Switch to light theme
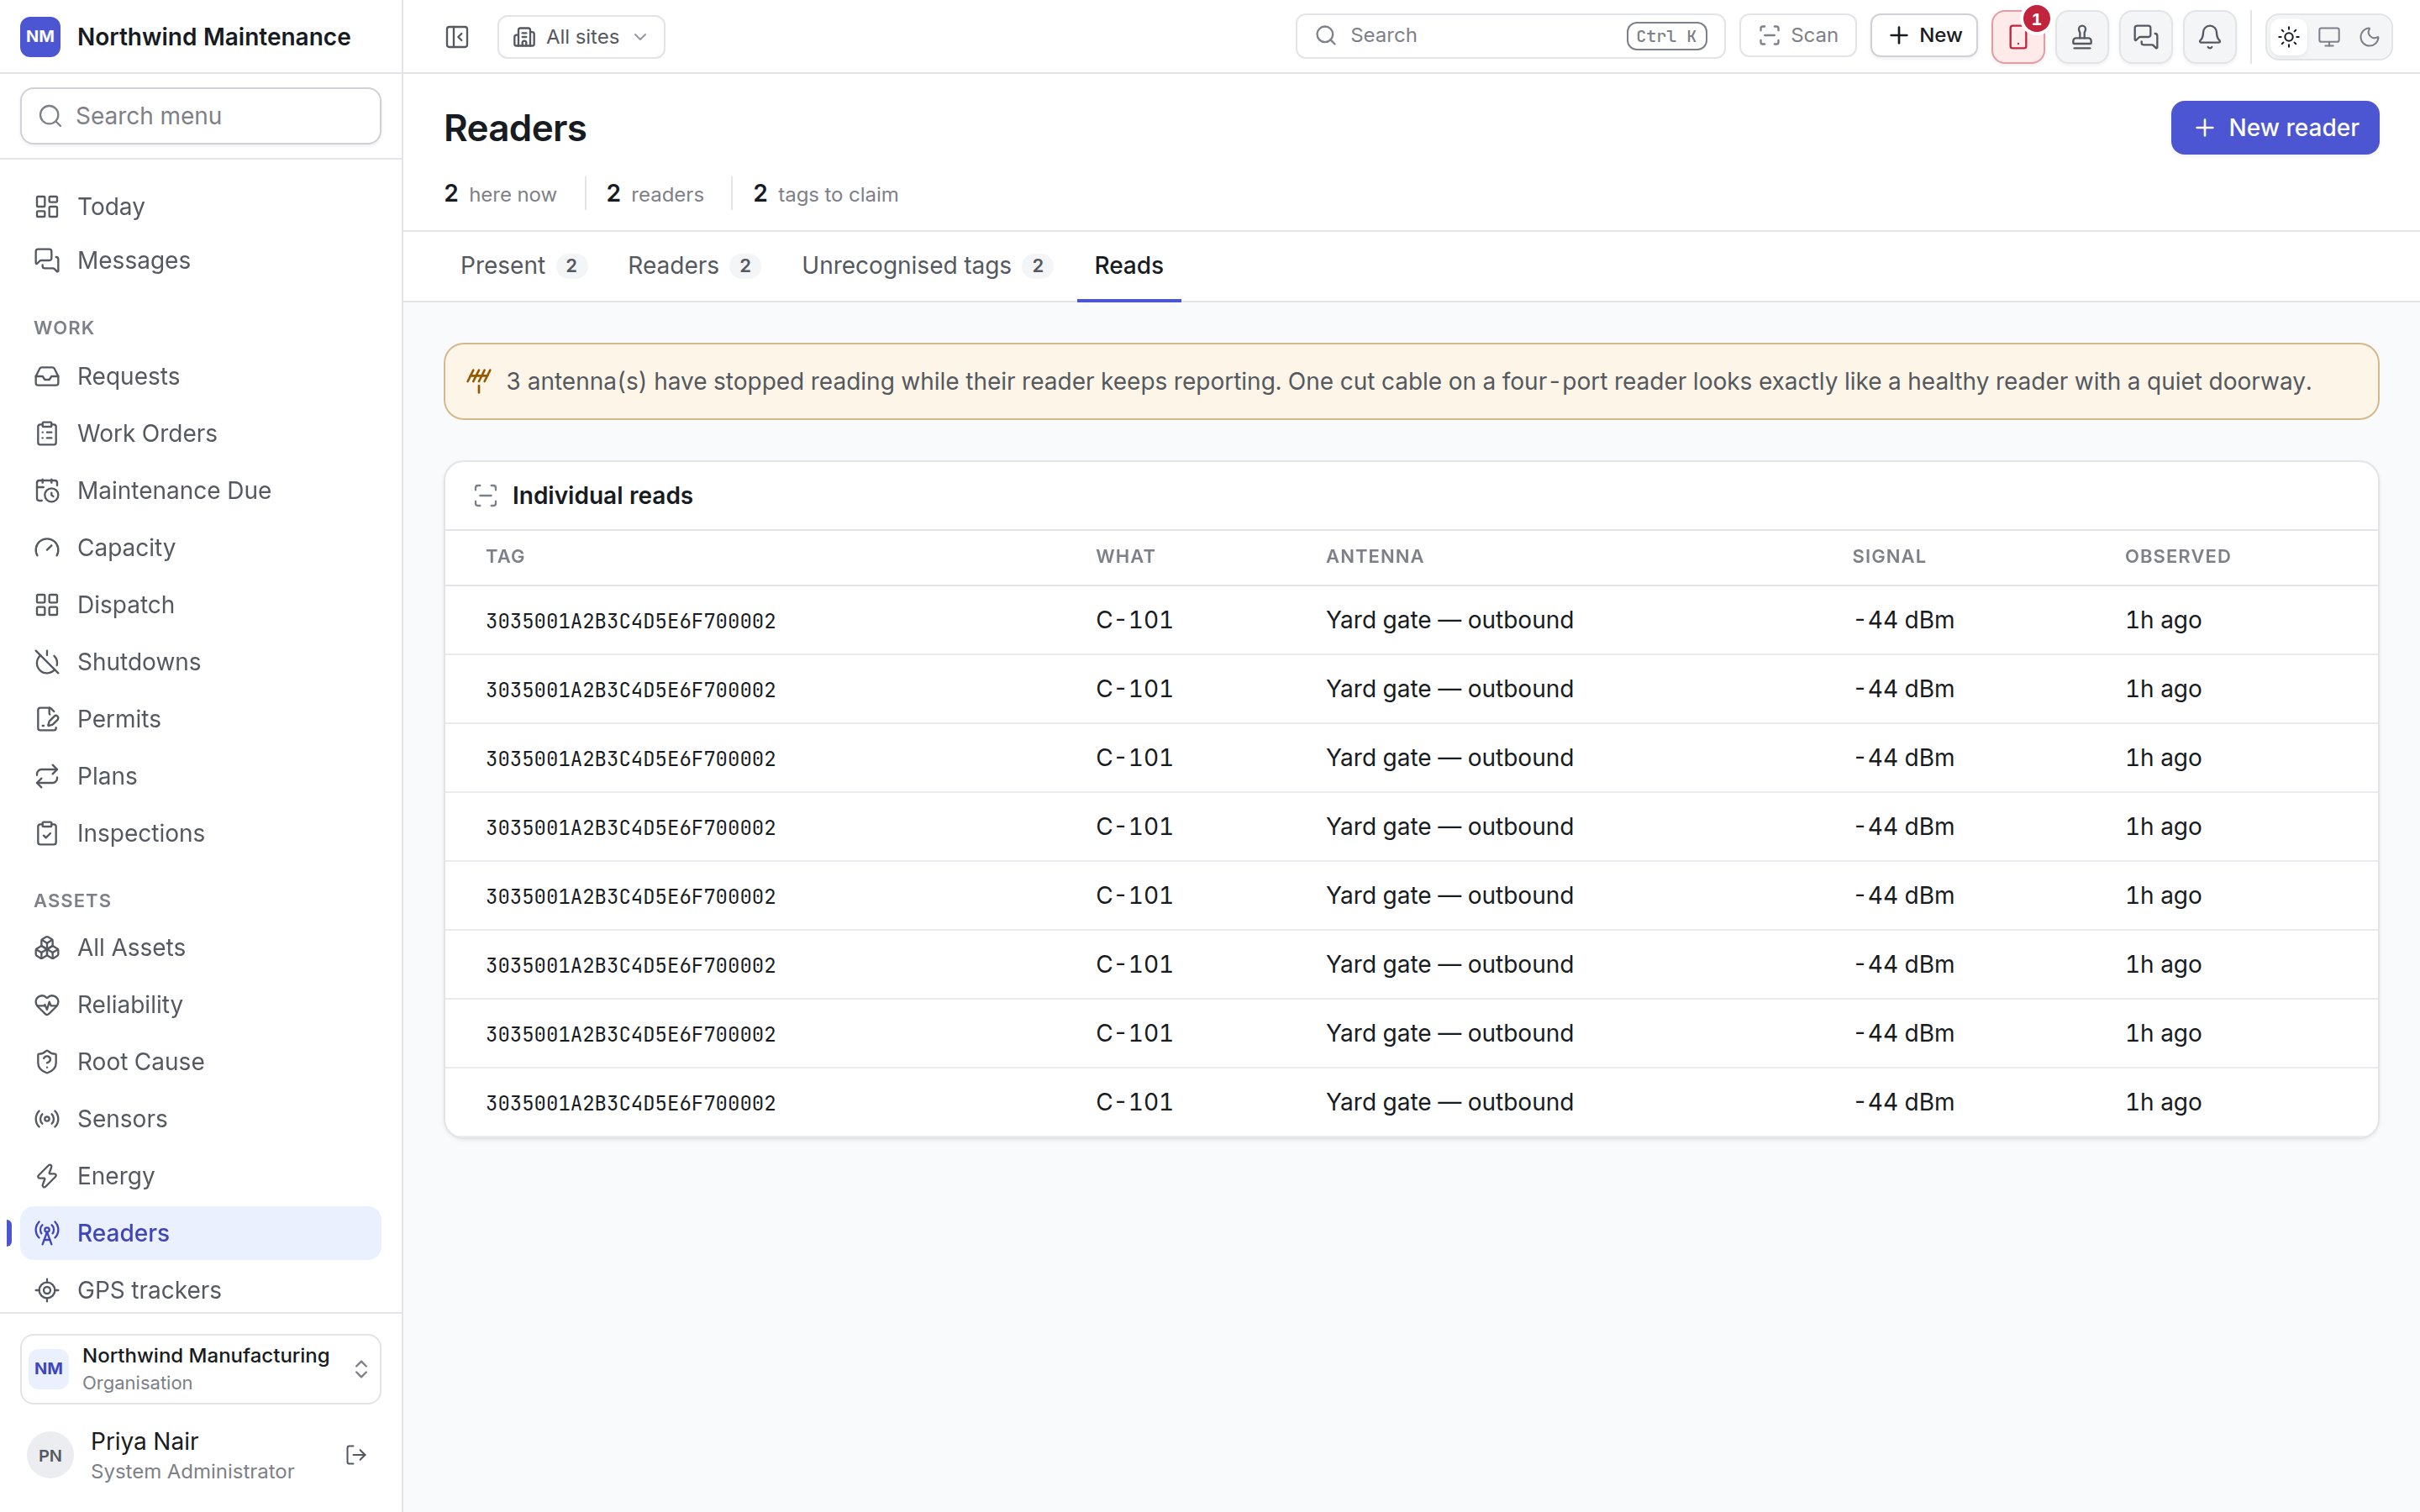Screen dimensions: 2420x1512 tap(2289, 37)
